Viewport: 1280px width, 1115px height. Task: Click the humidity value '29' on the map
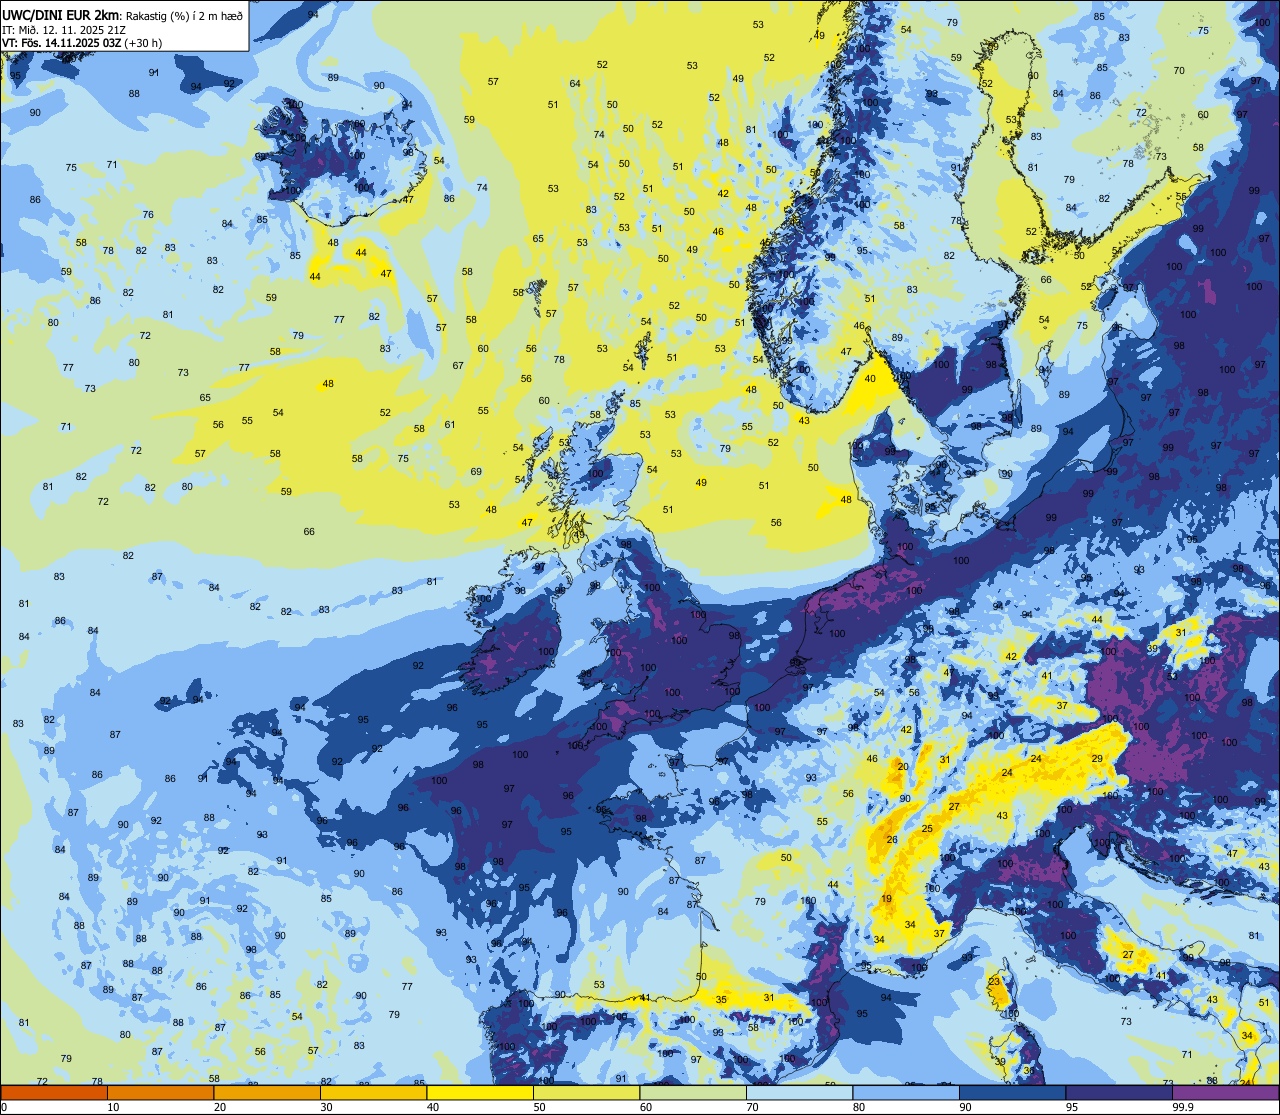click(x=1097, y=759)
